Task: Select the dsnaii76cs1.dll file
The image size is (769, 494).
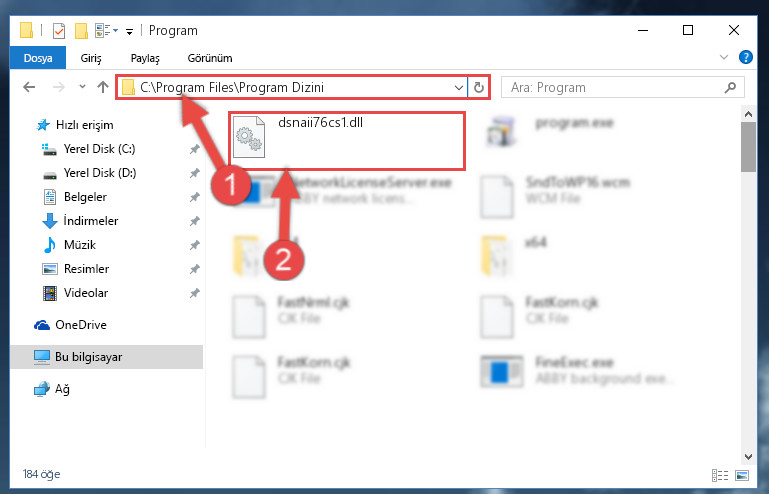Action: (x=347, y=141)
